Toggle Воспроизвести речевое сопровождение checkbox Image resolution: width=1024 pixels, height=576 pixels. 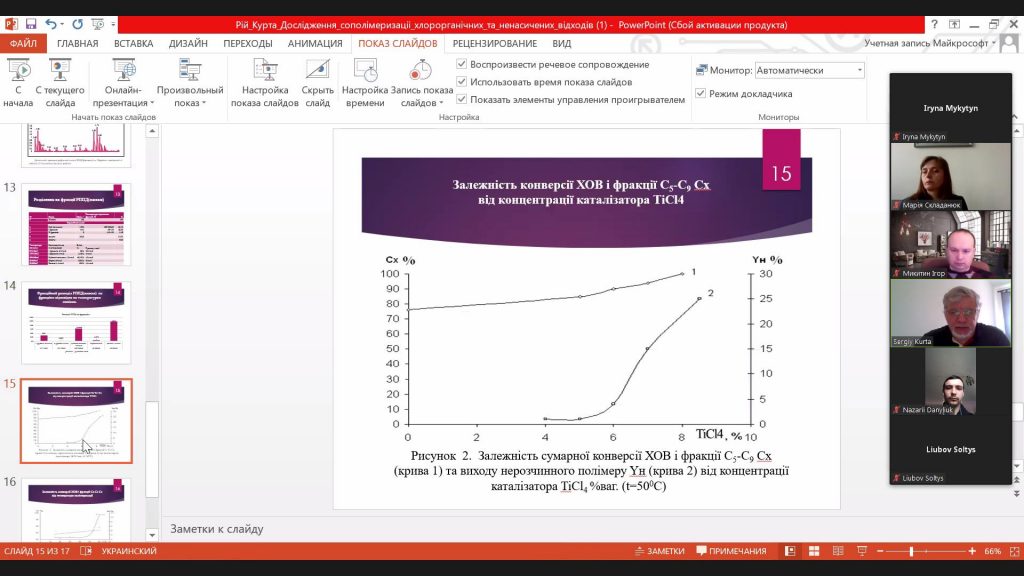click(462, 64)
